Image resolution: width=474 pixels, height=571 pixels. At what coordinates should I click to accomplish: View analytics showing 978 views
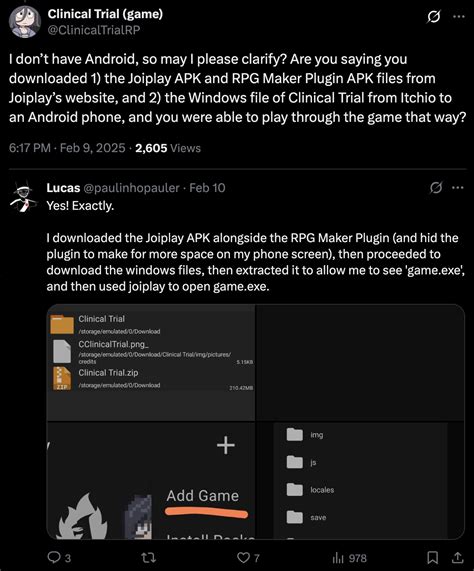349,558
